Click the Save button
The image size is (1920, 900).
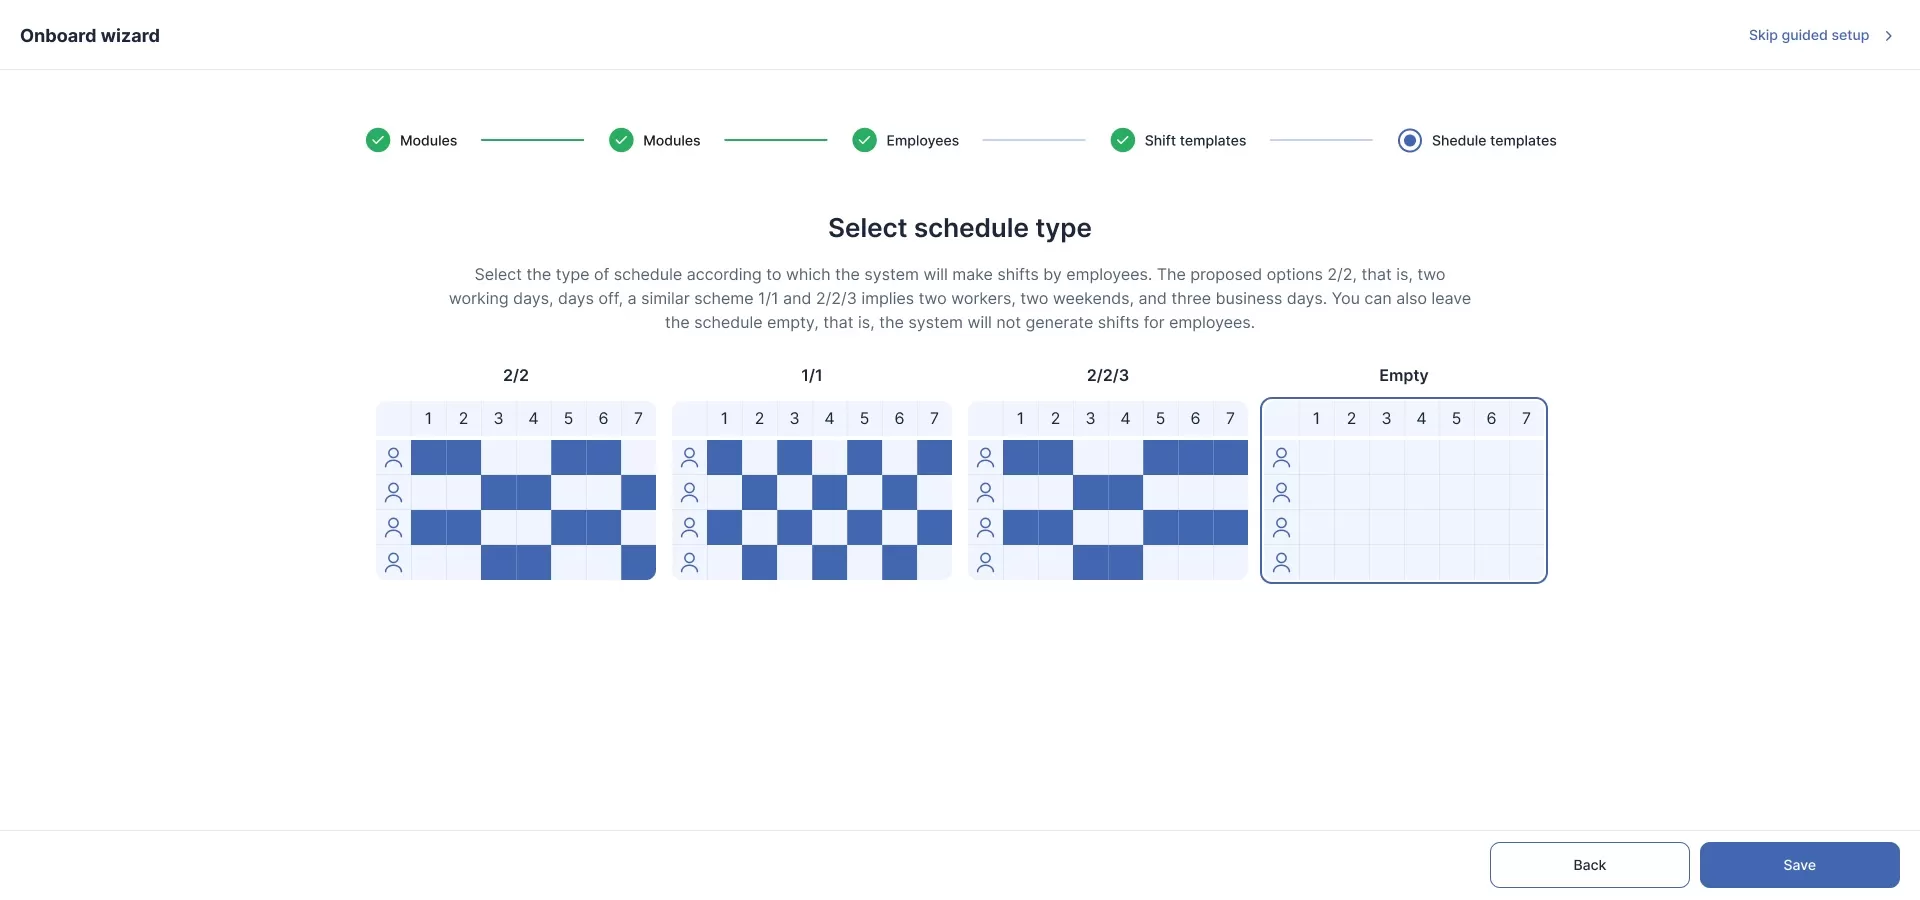(x=1799, y=865)
